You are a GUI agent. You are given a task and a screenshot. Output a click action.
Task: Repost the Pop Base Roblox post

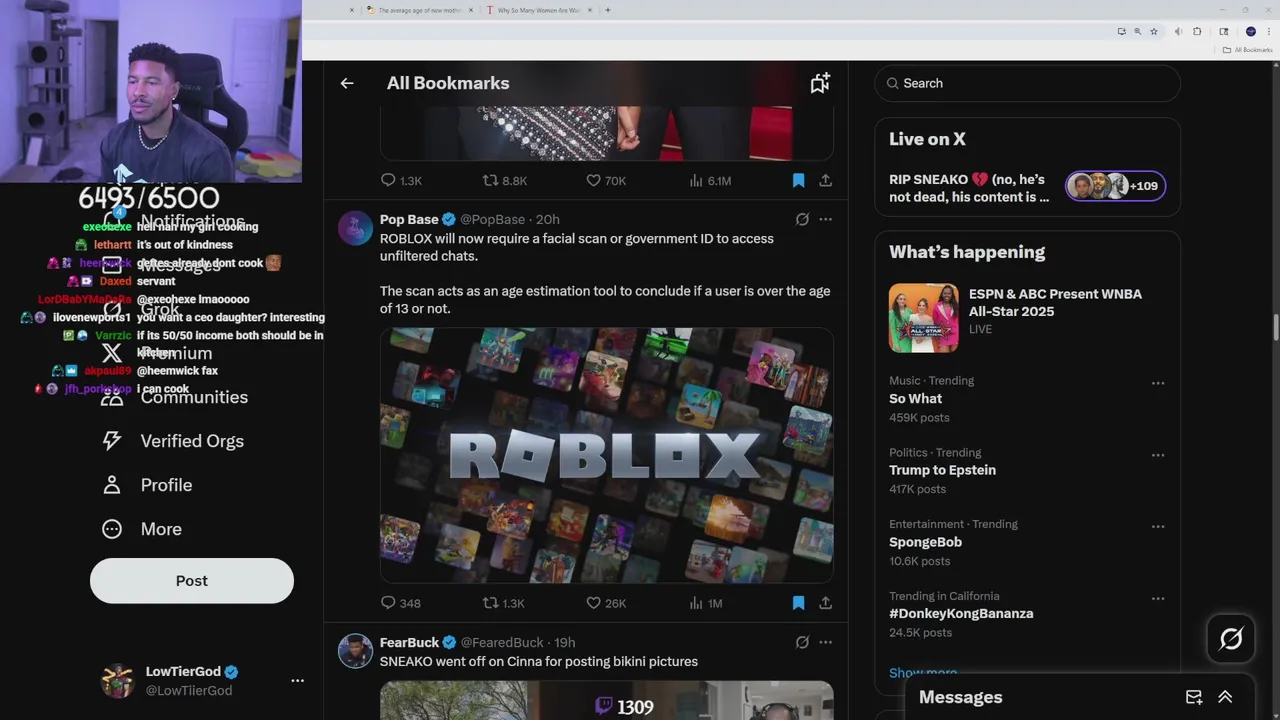click(503, 603)
